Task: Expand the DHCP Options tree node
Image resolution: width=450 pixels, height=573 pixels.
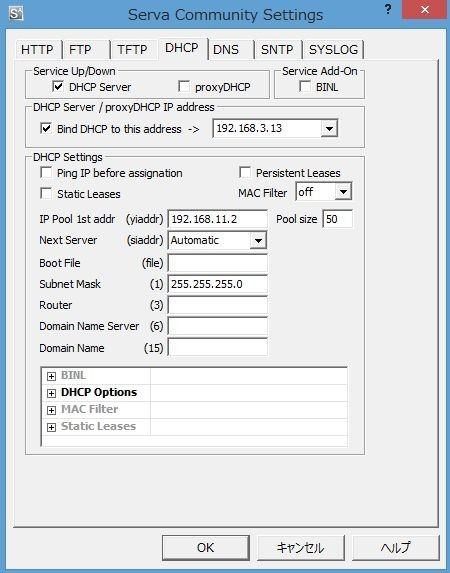Action: pyautogui.click(x=52, y=393)
